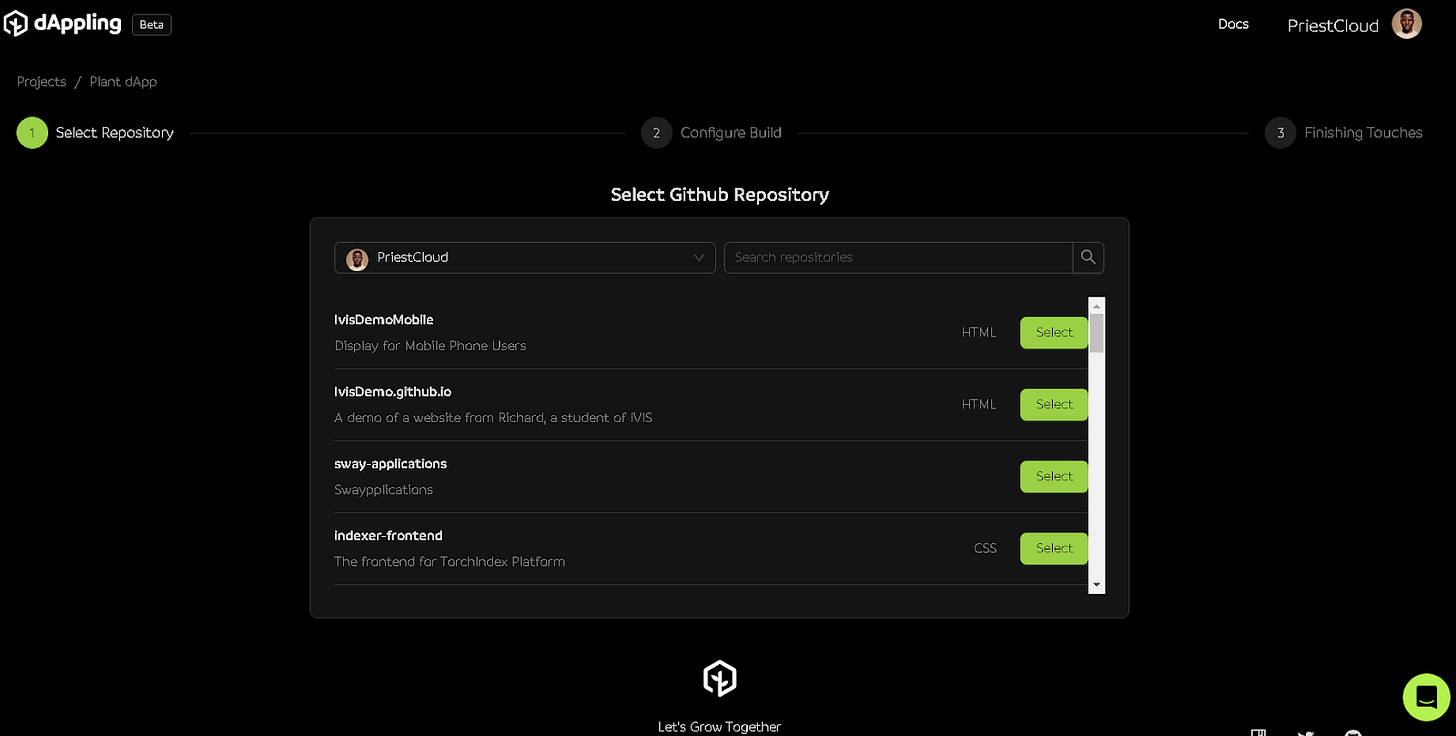Click the search magnifier icon
The image size is (1456, 736).
tap(1088, 257)
